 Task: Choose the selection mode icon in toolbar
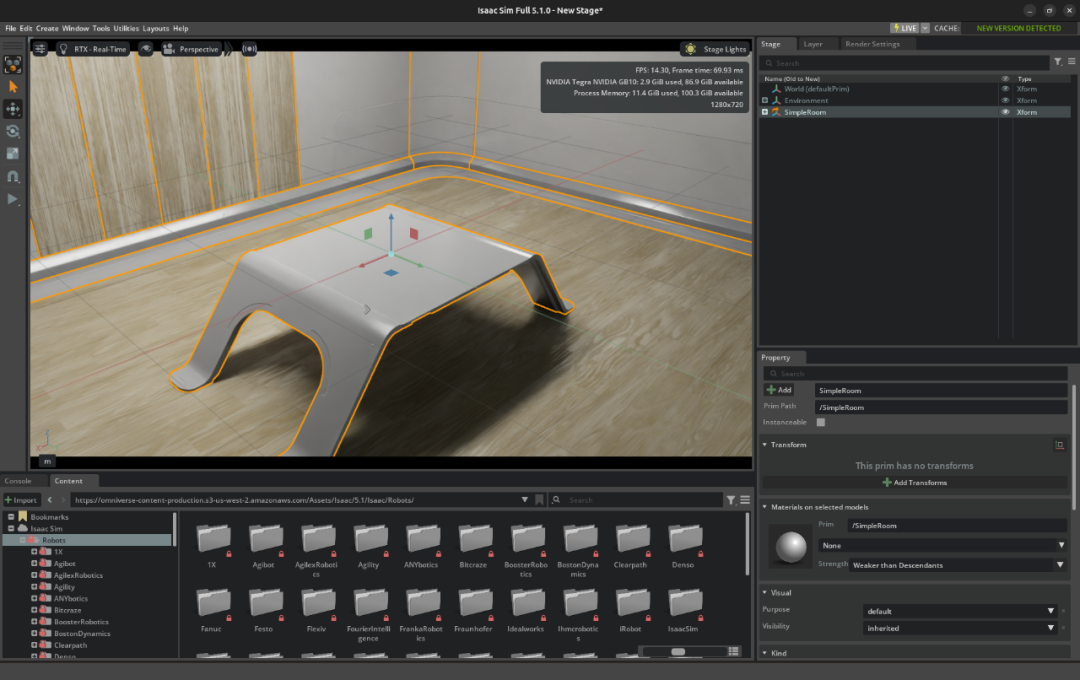(x=12, y=65)
